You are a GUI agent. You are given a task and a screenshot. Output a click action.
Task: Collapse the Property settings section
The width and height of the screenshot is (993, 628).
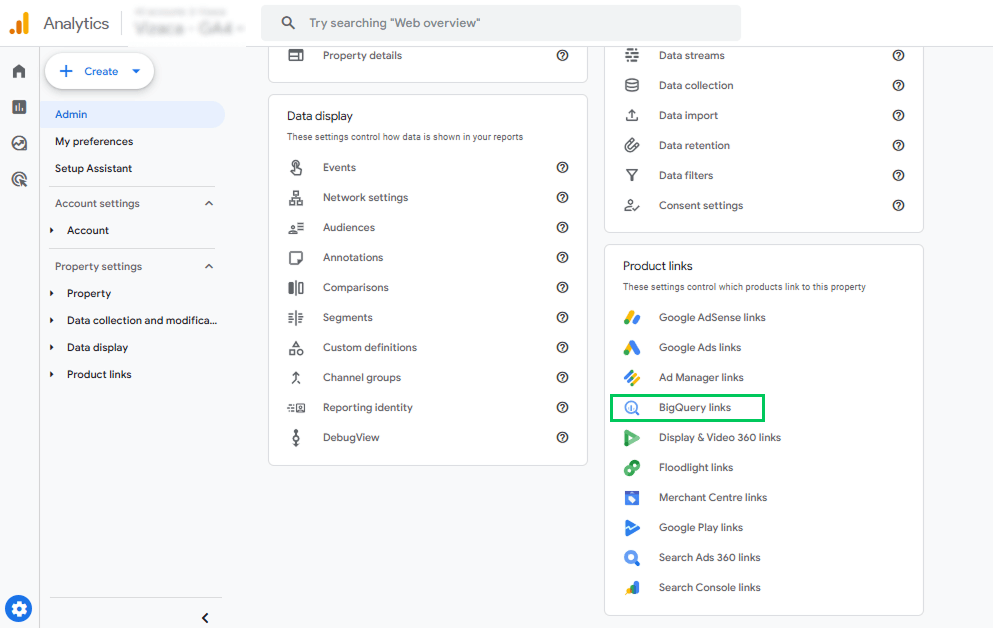pyautogui.click(x=209, y=267)
